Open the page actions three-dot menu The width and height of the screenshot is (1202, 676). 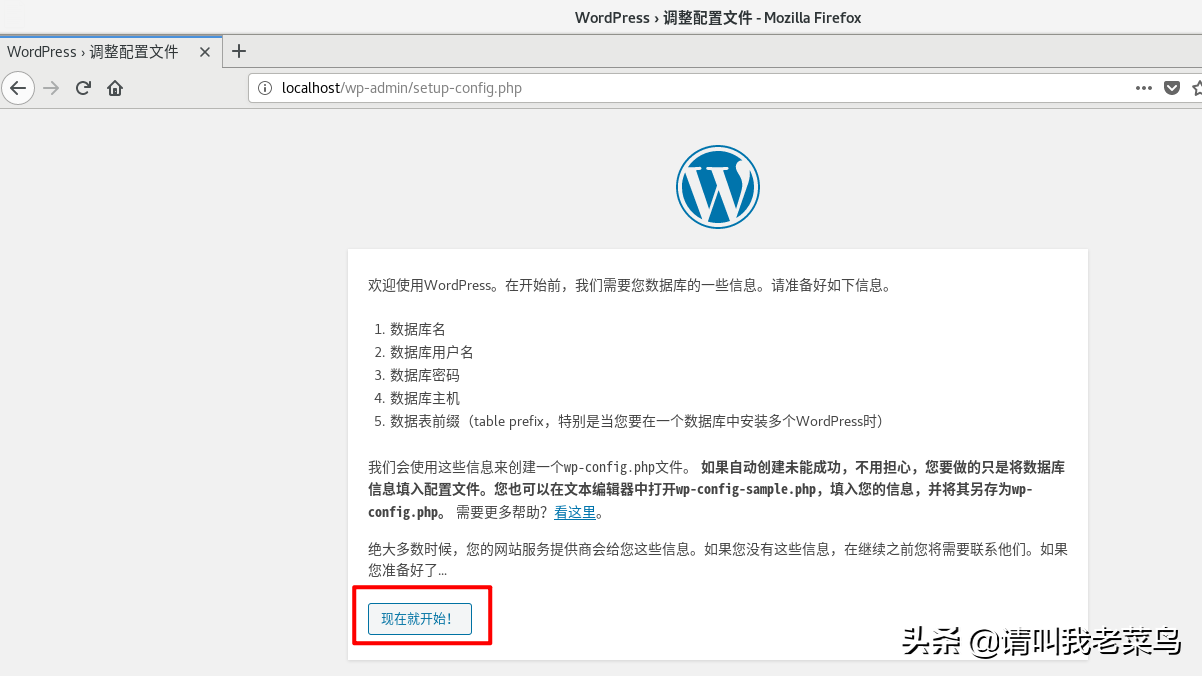pos(1144,88)
